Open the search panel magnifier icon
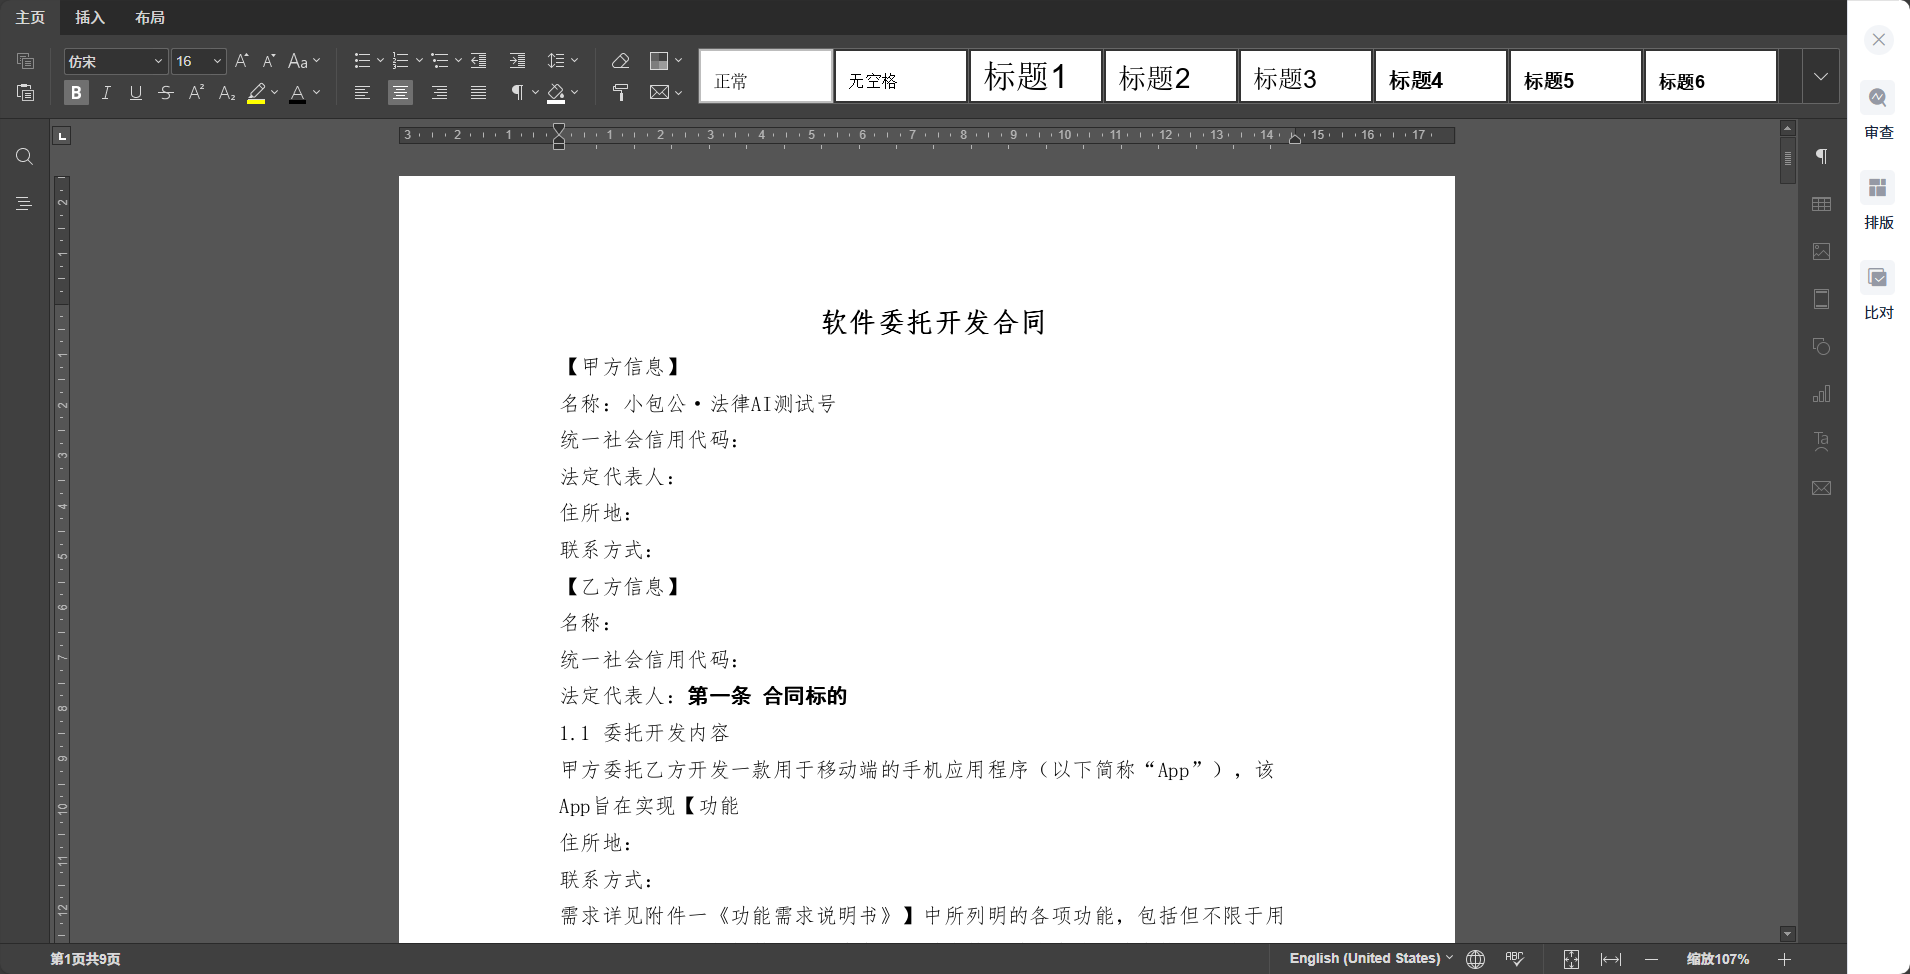Image resolution: width=1910 pixels, height=974 pixels. (x=25, y=157)
